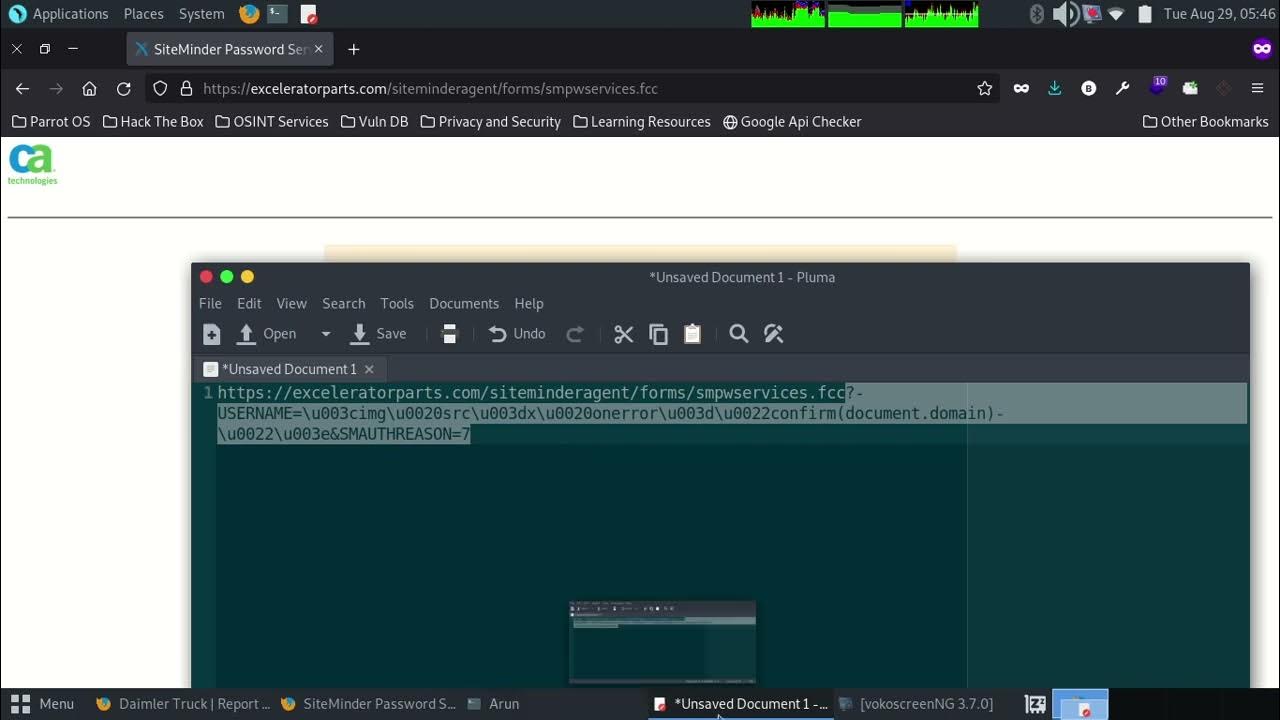Screen dimensions: 1280x720
Task: Open the Menu button in bottom taskbar
Action: point(42,704)
